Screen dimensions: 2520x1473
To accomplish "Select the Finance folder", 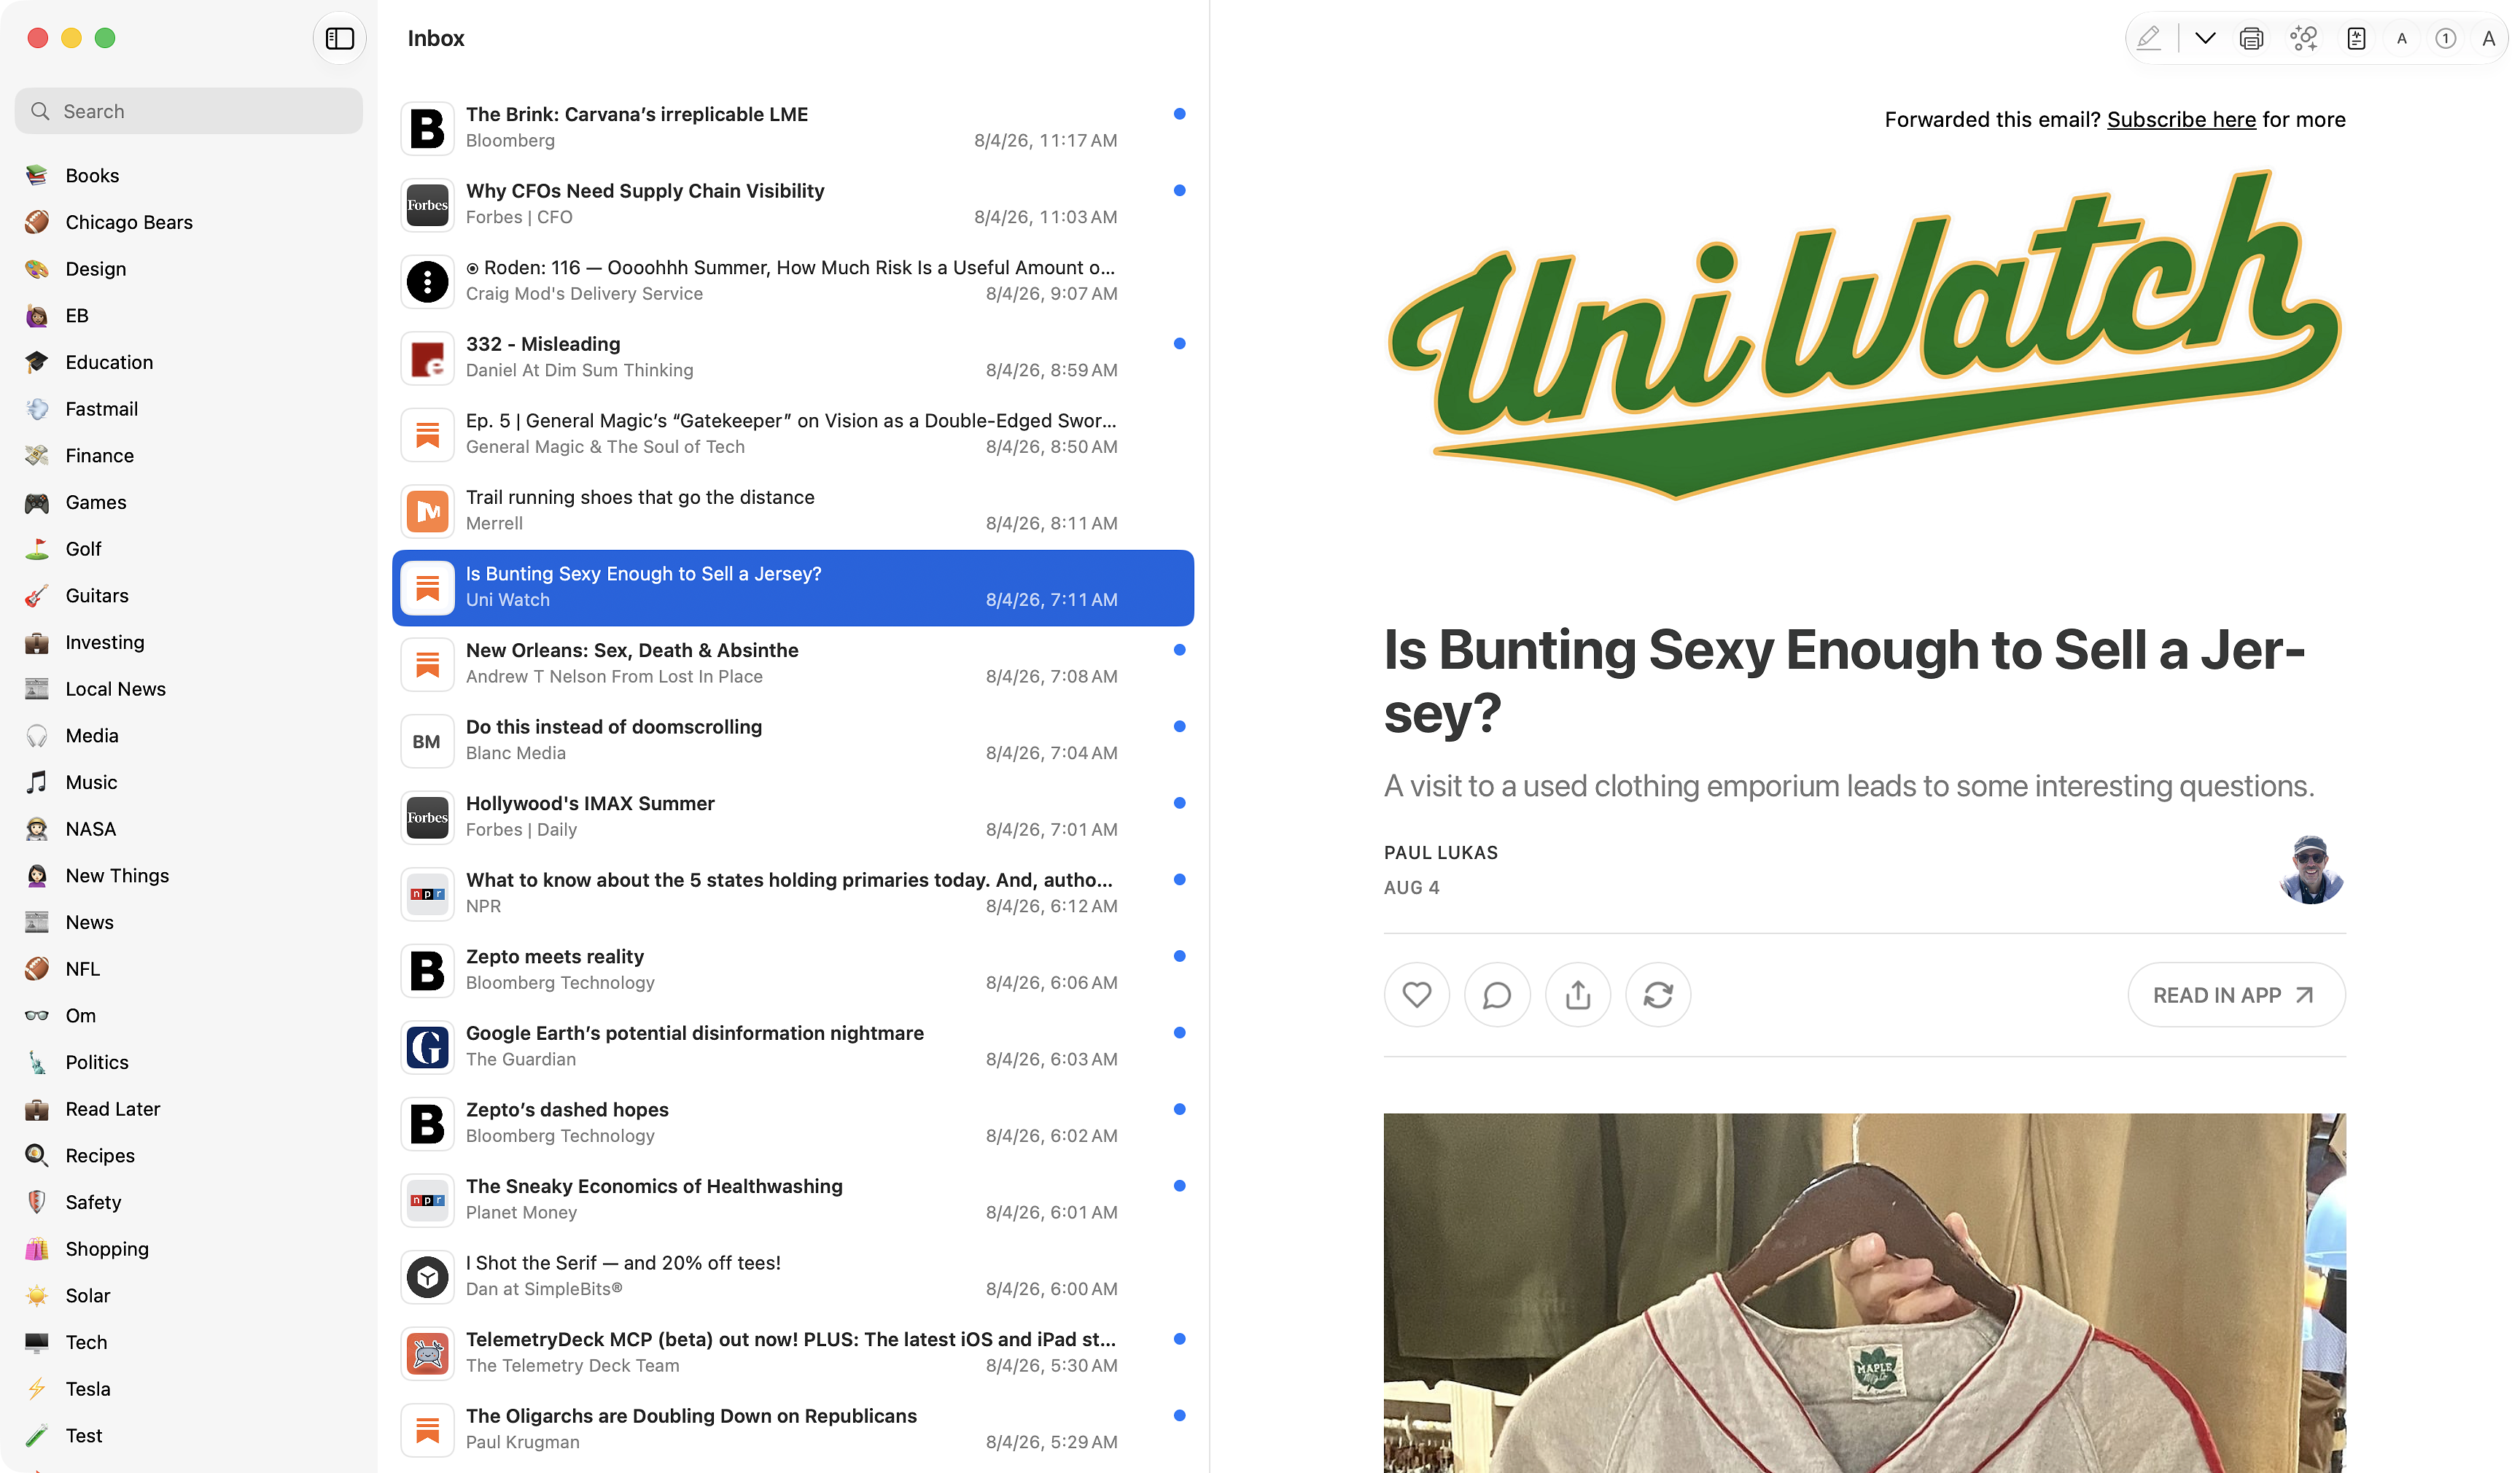I will click(x=100, y=455).
